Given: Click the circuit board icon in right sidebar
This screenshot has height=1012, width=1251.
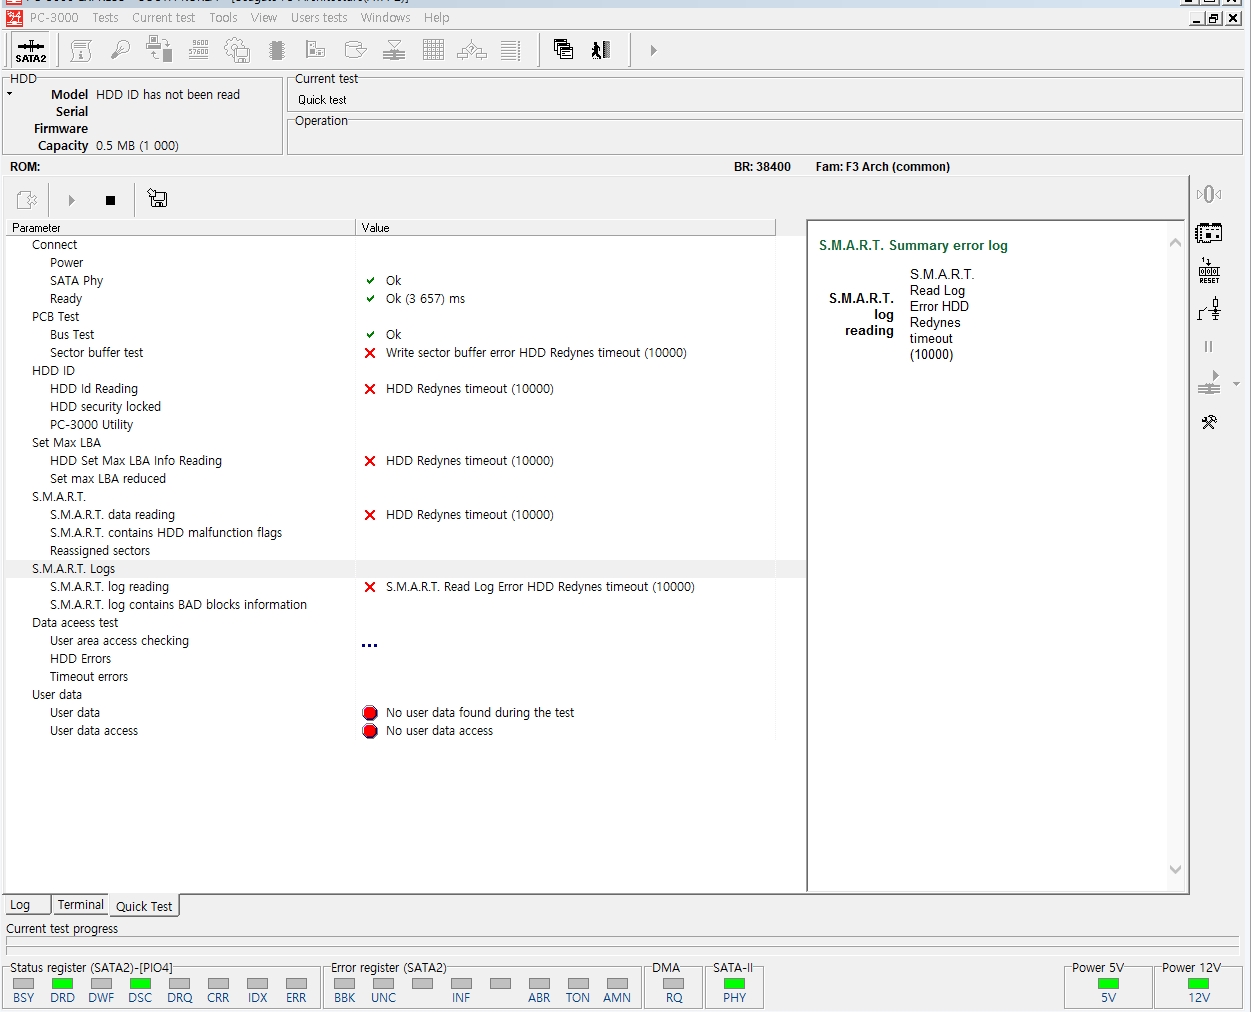Looking at the screenshot, I should click(1209, 233).
